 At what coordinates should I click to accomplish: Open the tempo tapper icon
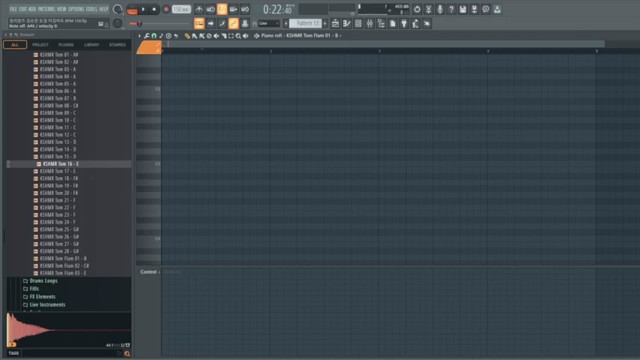[416, 24]
